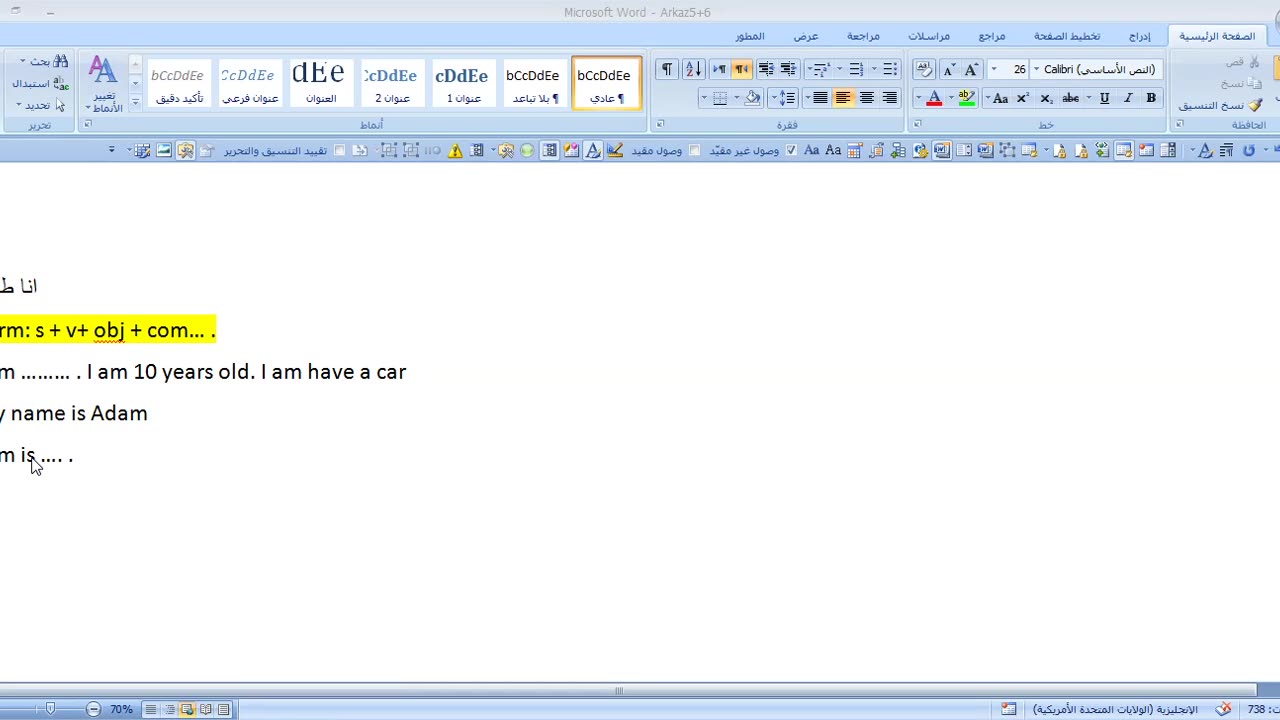Select the عادي (Normal) style

coord(606,83)
